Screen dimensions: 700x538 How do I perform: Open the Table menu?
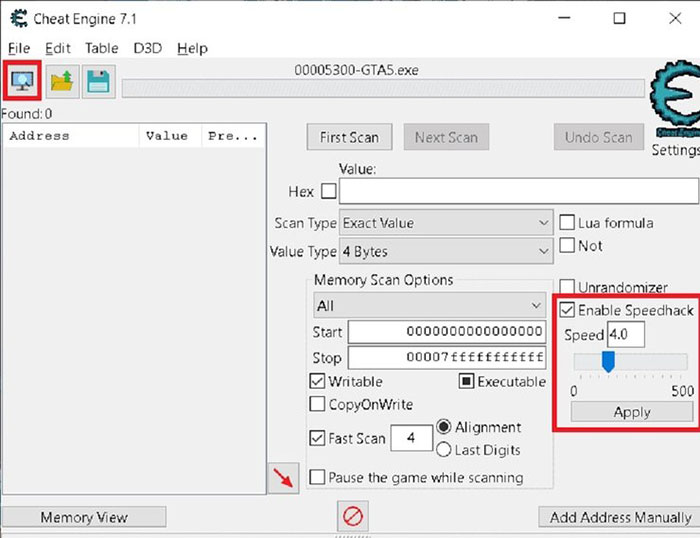coord(102,48)
